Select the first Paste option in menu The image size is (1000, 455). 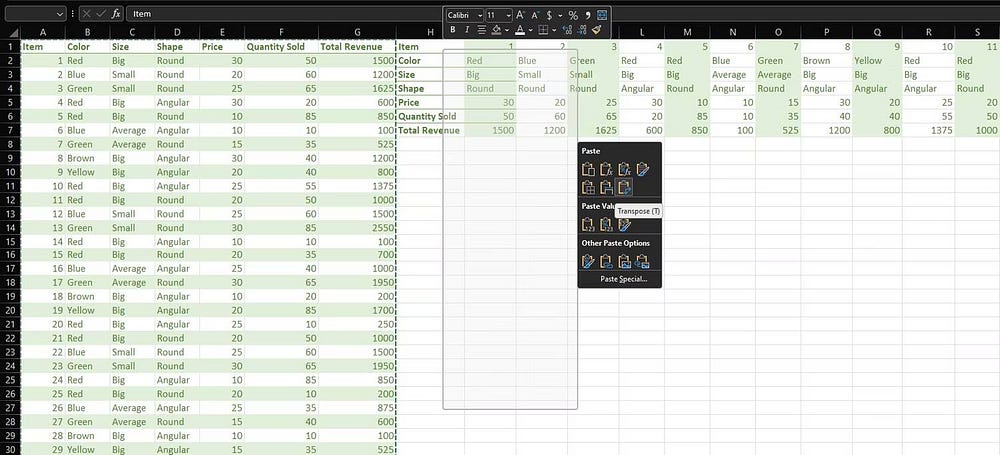(x=588, y=168)
